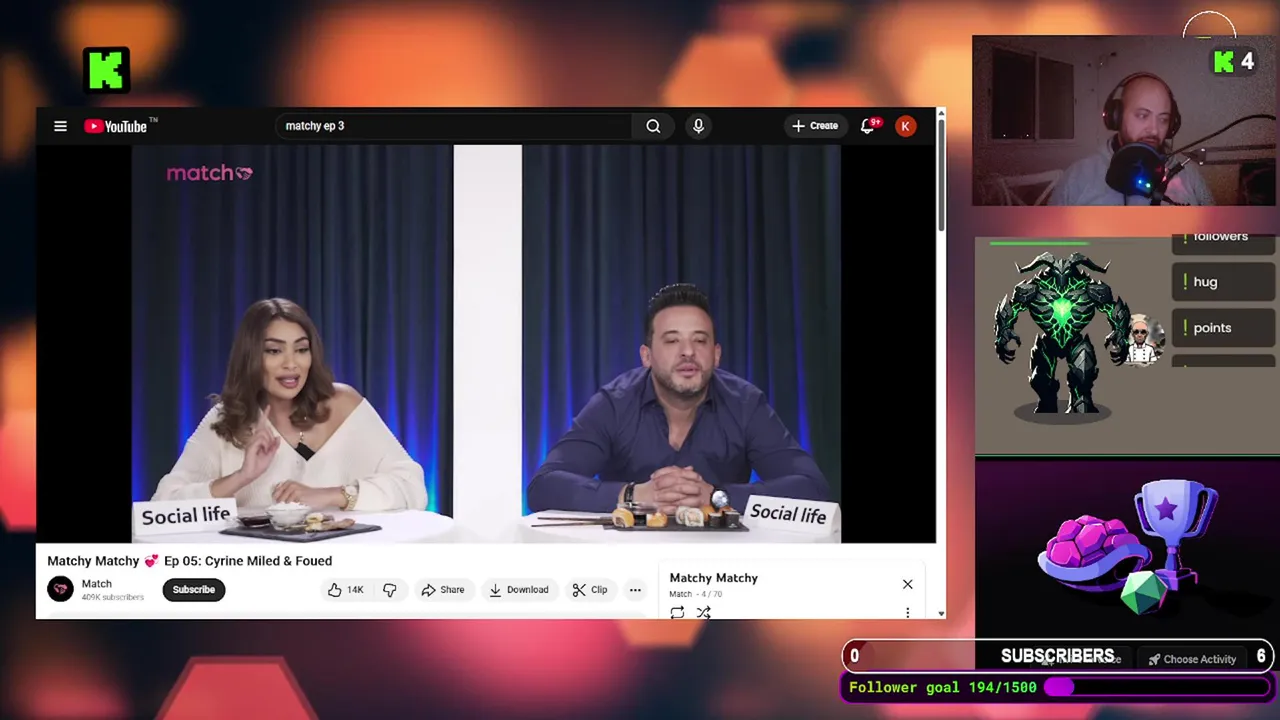This screenshot has height=720, width=1280.
Task: Open the Create upload menu
Action: point(815,126)
